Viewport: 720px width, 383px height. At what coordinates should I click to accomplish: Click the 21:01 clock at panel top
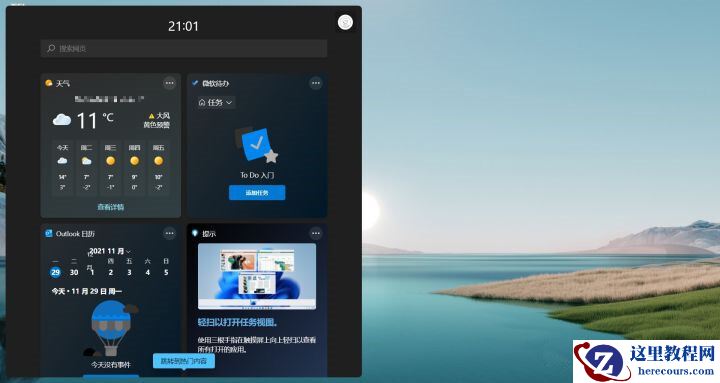coord(183,26)
